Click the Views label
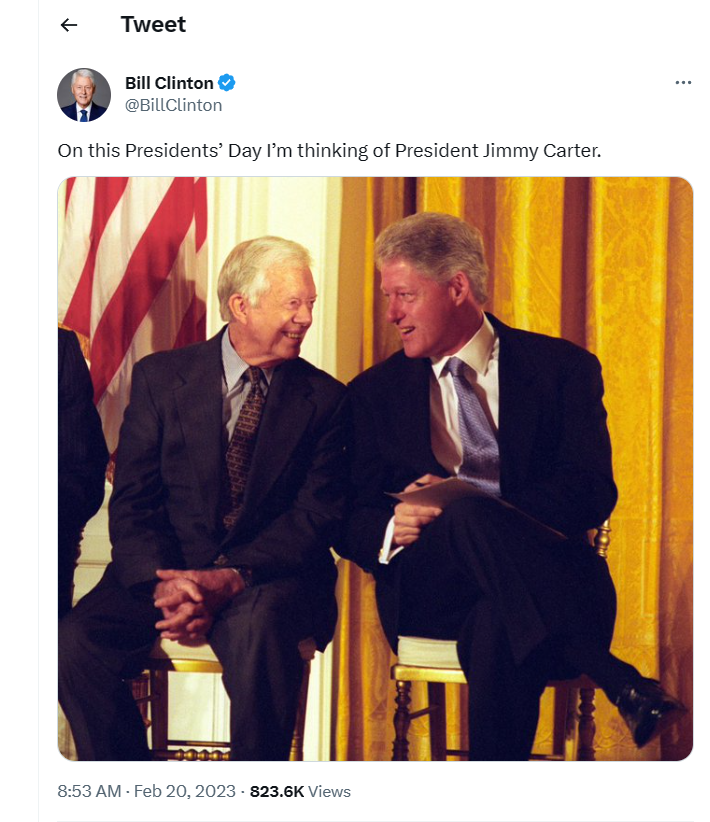The height and width of the screenshot is (822, 710). click(329, 792)
